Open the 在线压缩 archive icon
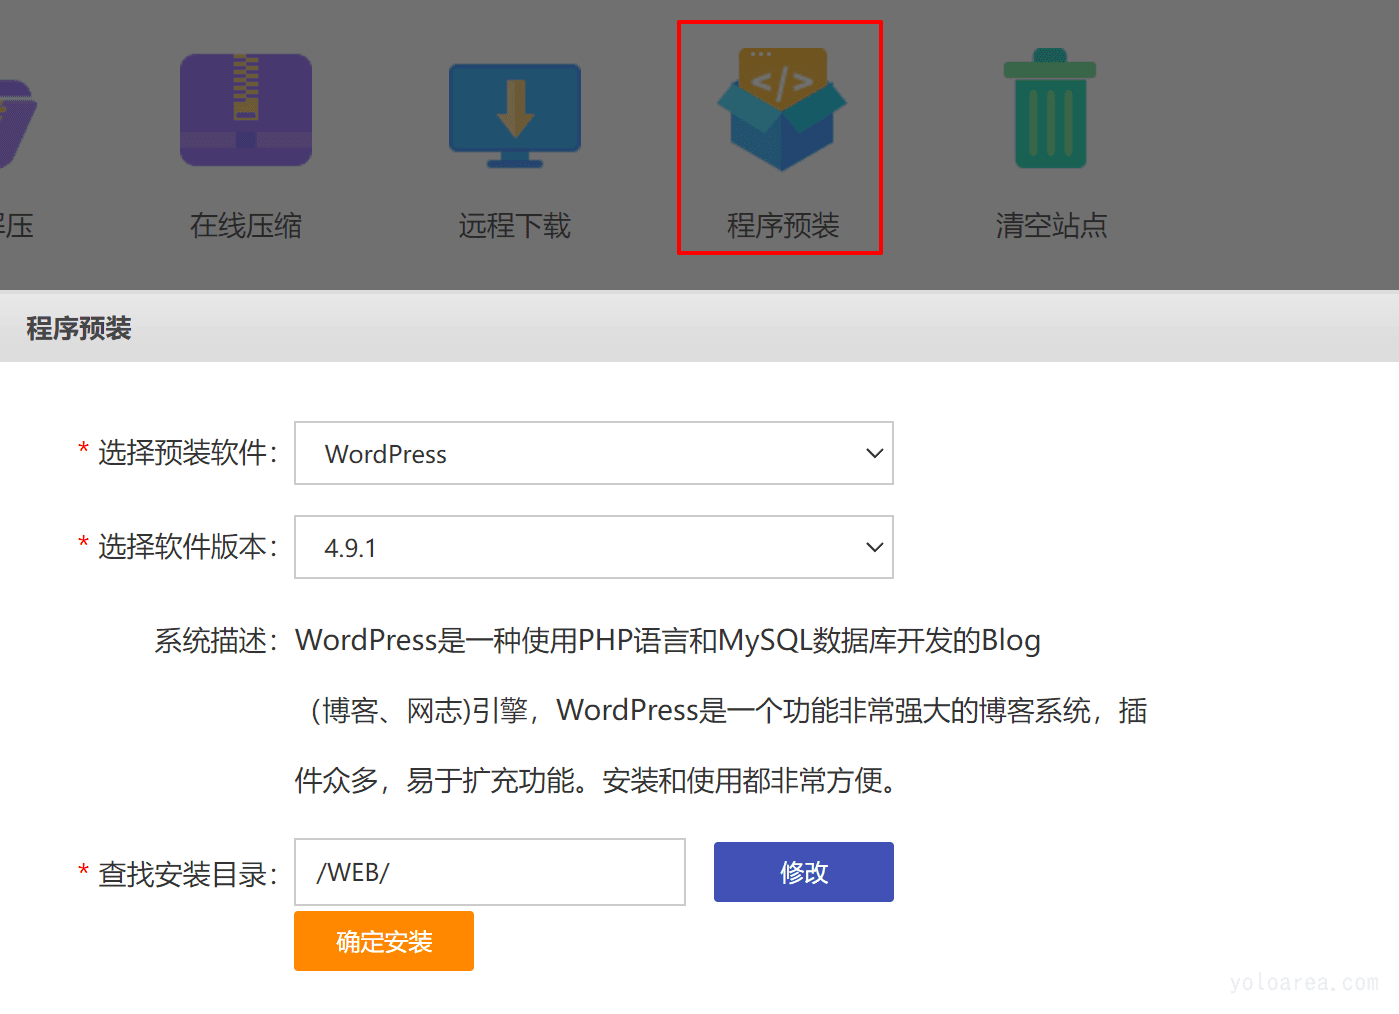Image resolution: width=1399 pixels, height=1014 pixels. pos(246,110)
